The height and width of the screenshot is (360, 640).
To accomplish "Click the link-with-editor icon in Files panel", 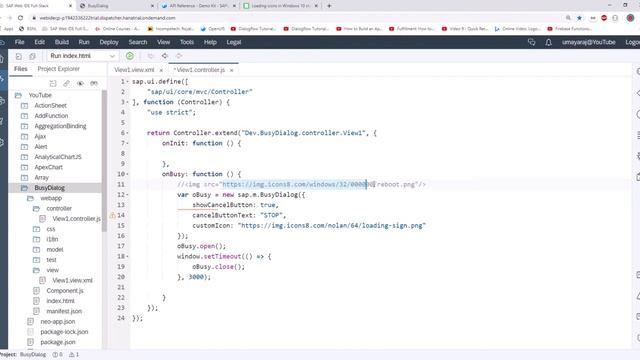I will 66,83.
